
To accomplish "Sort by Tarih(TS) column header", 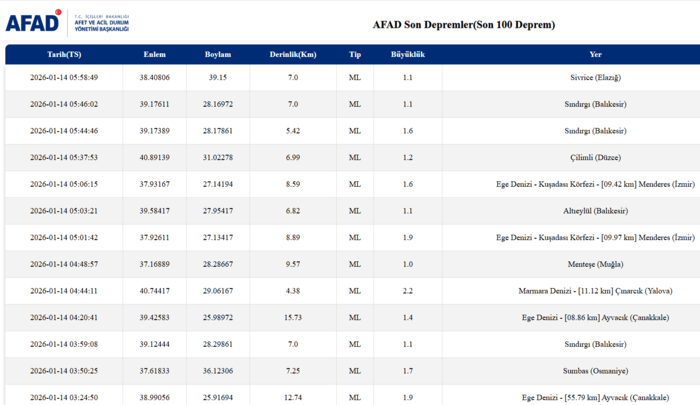I will [x=64, y=54].
